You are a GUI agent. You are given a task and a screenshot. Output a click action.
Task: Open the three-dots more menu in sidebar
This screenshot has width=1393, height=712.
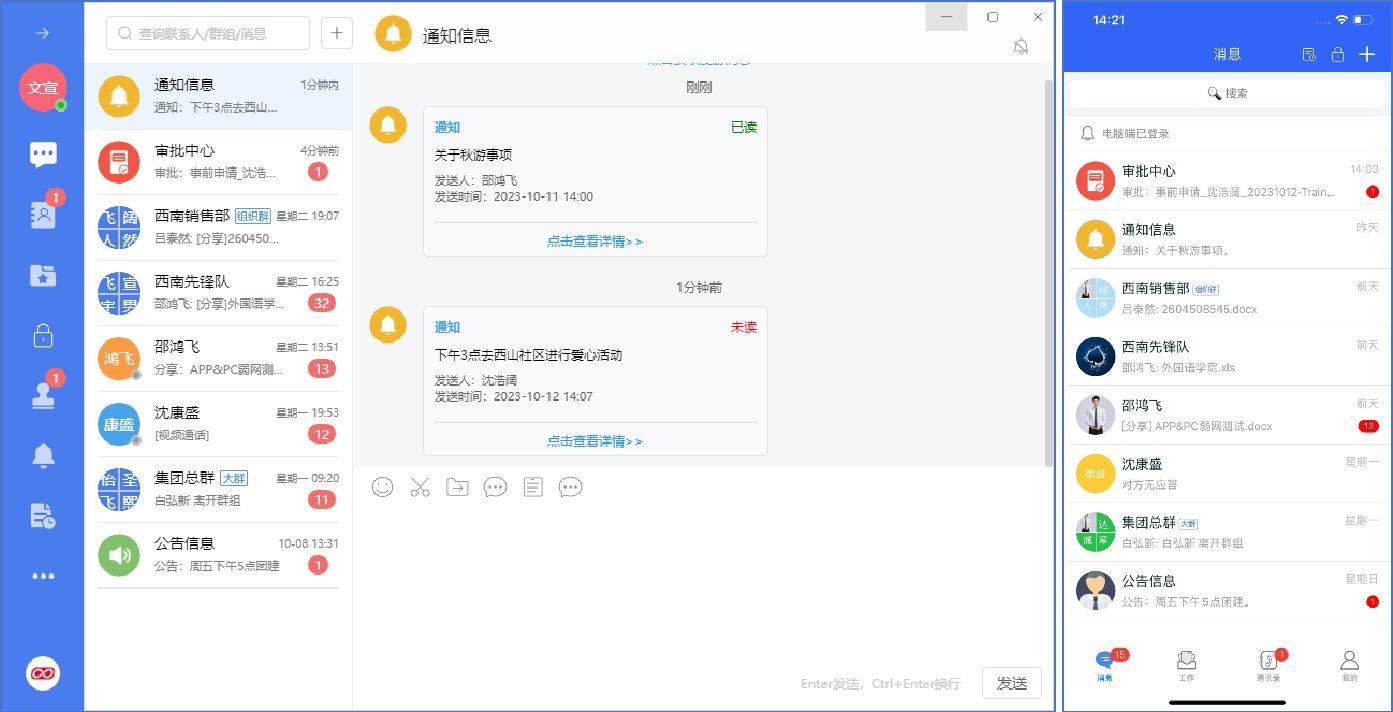pos(43,576)
